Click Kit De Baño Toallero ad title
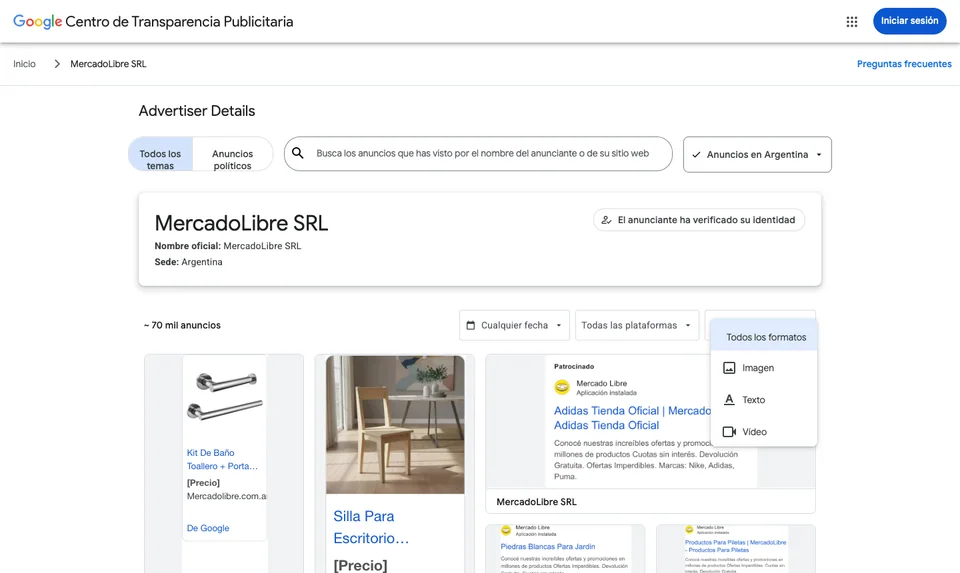 222,459
